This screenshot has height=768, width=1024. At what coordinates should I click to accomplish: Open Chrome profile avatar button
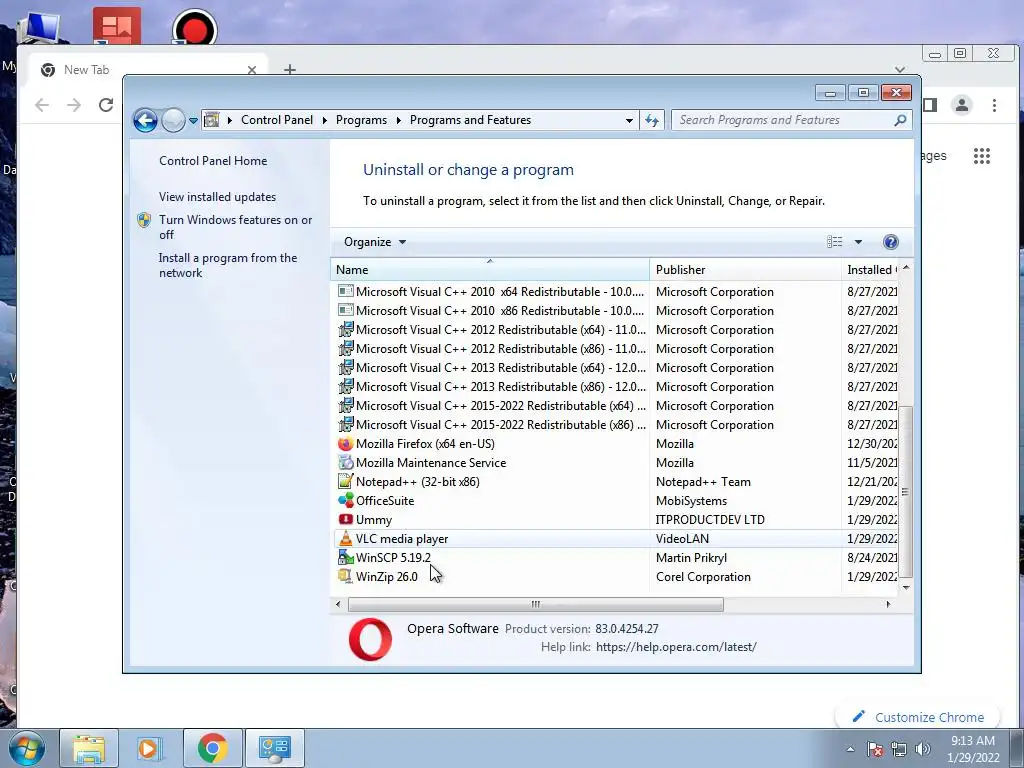pos(961,105)
